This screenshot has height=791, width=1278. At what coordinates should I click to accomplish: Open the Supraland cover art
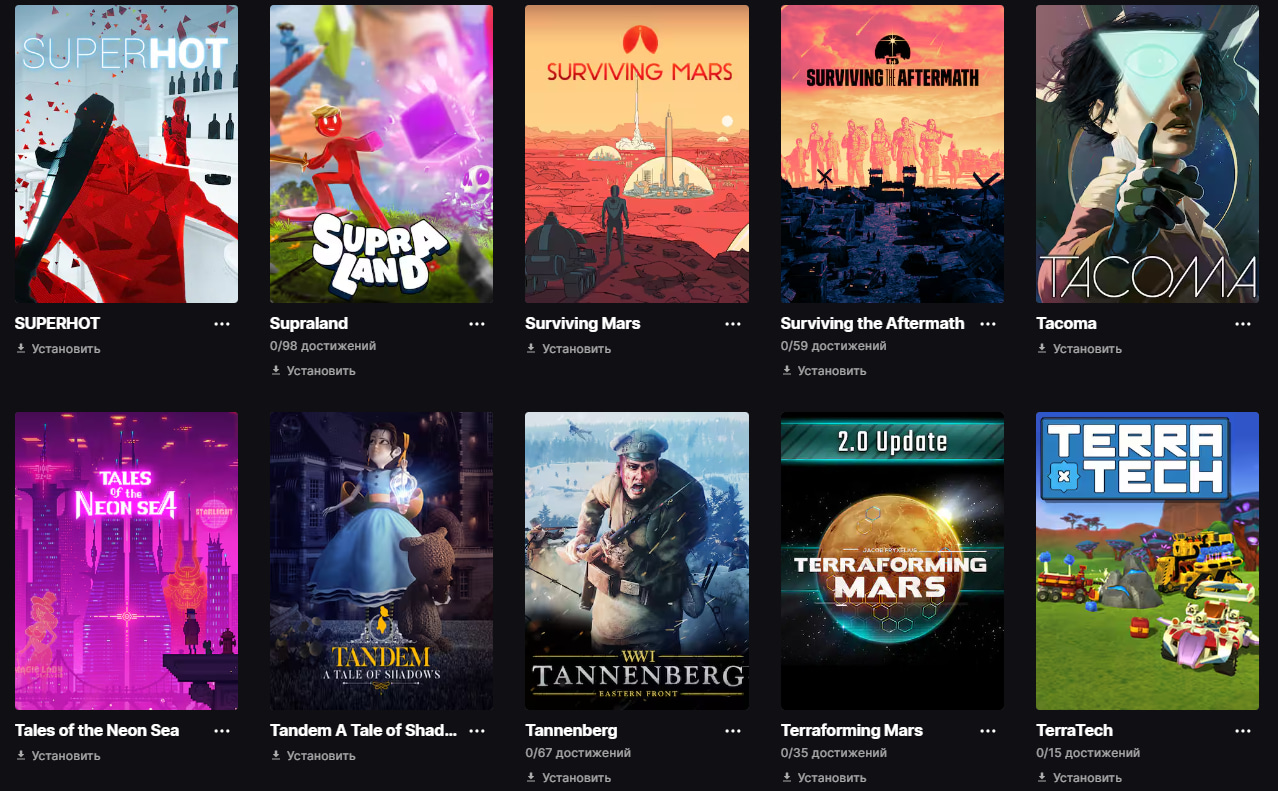tap(381, 154)
